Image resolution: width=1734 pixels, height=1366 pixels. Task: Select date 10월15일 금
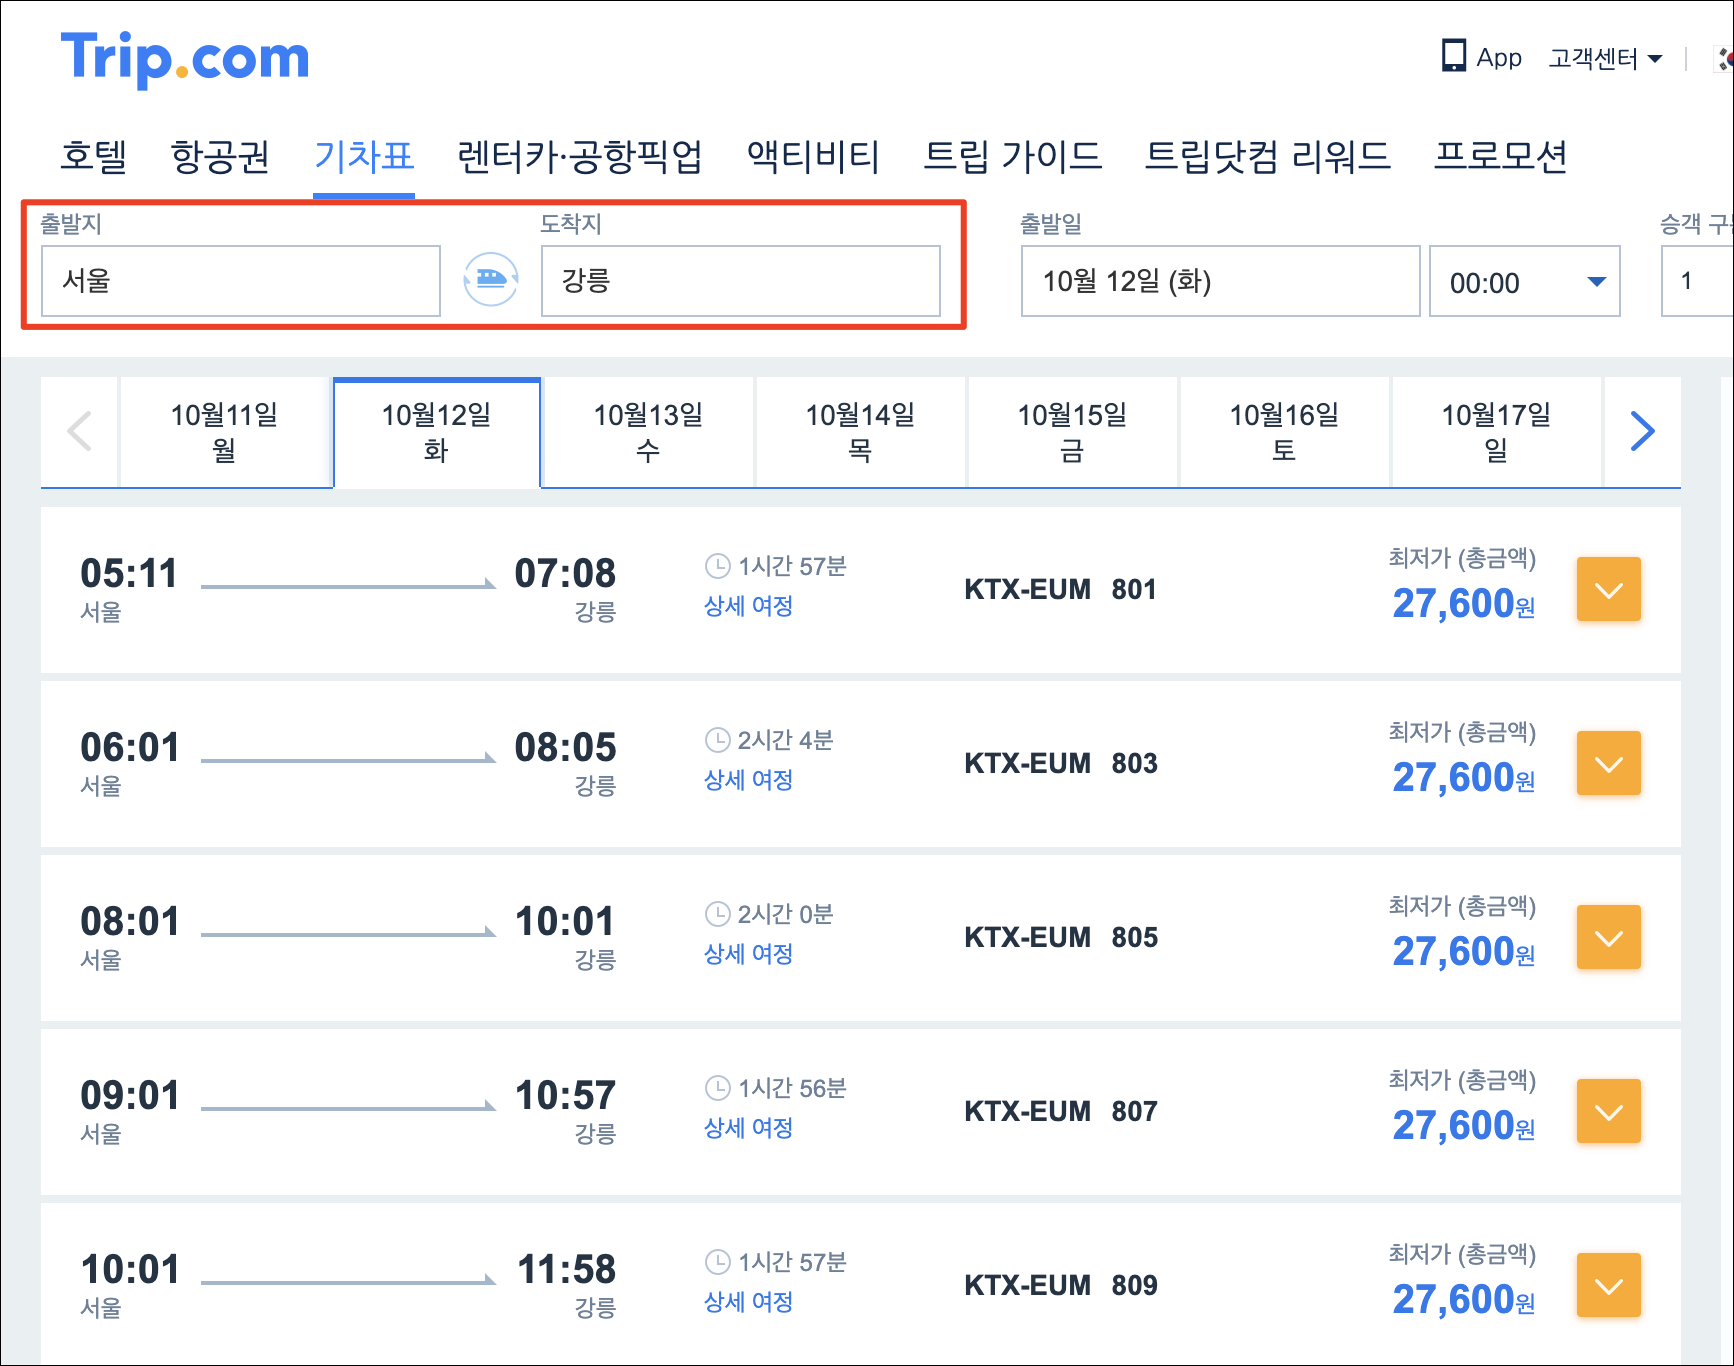(x=1073, y=432)
